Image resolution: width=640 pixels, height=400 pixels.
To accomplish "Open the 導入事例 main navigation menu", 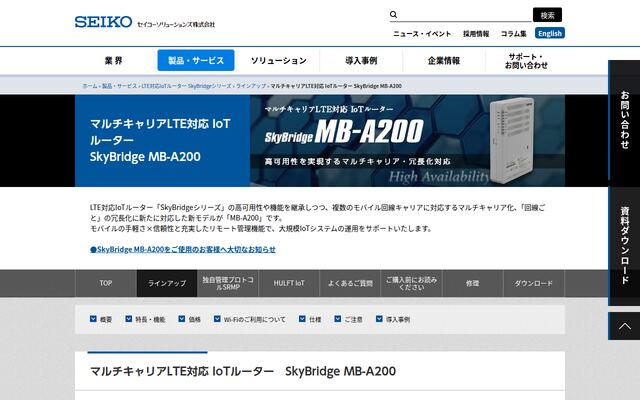I will click(x=361, y=61).
